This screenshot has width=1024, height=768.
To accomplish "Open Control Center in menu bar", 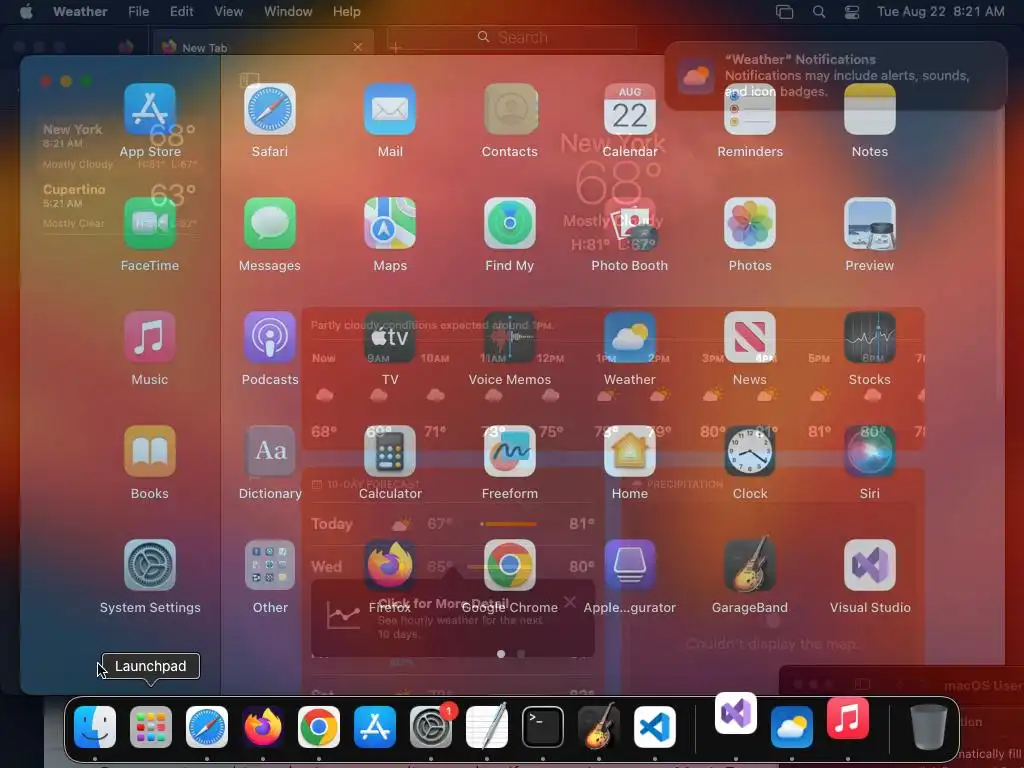I will pos(852,12).
